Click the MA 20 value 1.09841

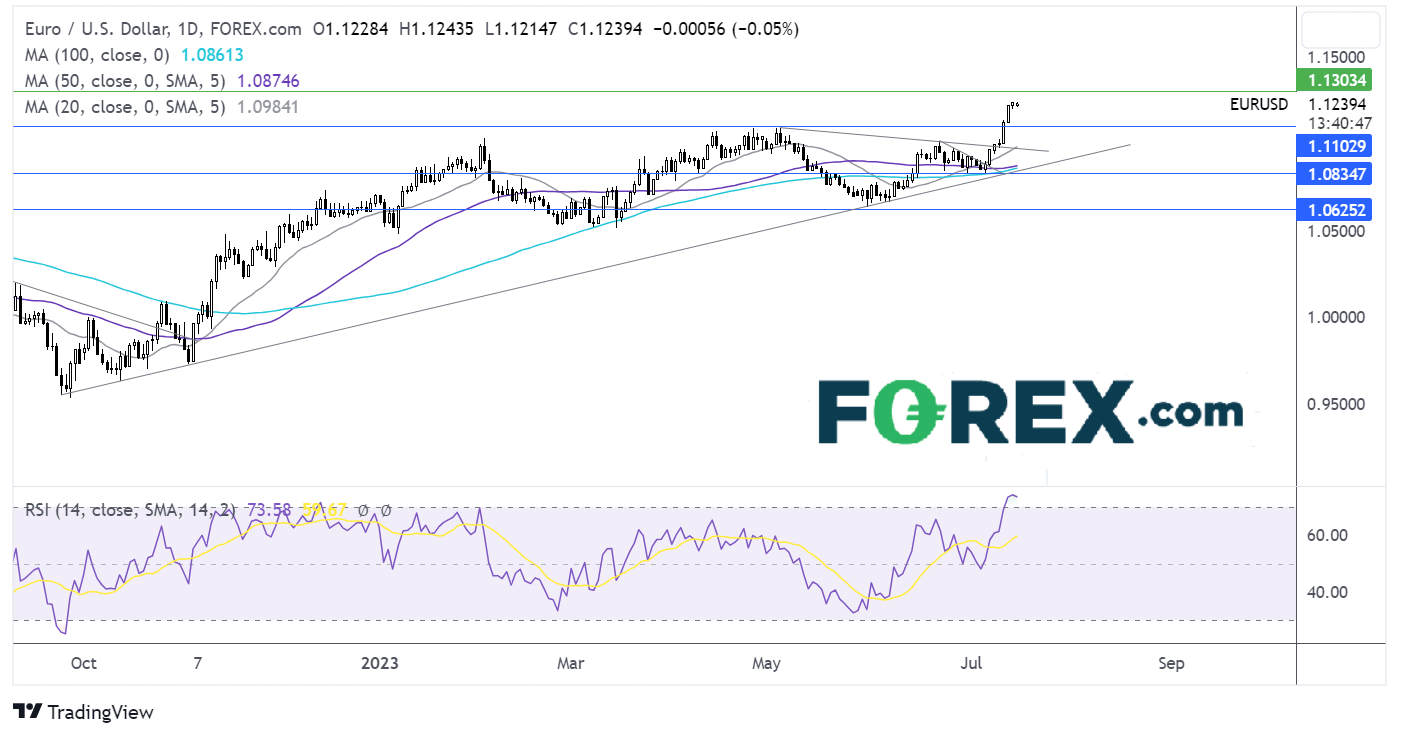[266, 105]
